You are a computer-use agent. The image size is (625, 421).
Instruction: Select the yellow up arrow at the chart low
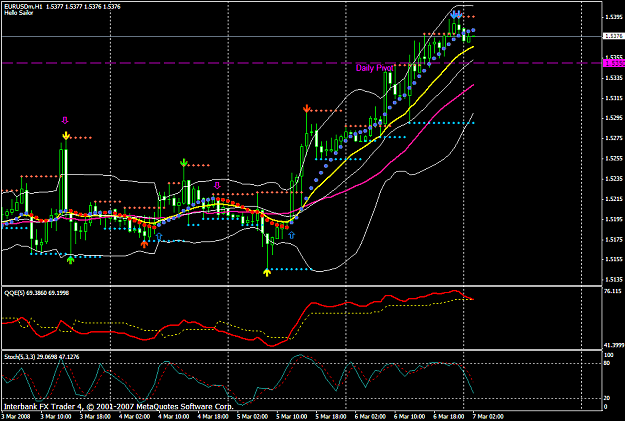(267, 272)
